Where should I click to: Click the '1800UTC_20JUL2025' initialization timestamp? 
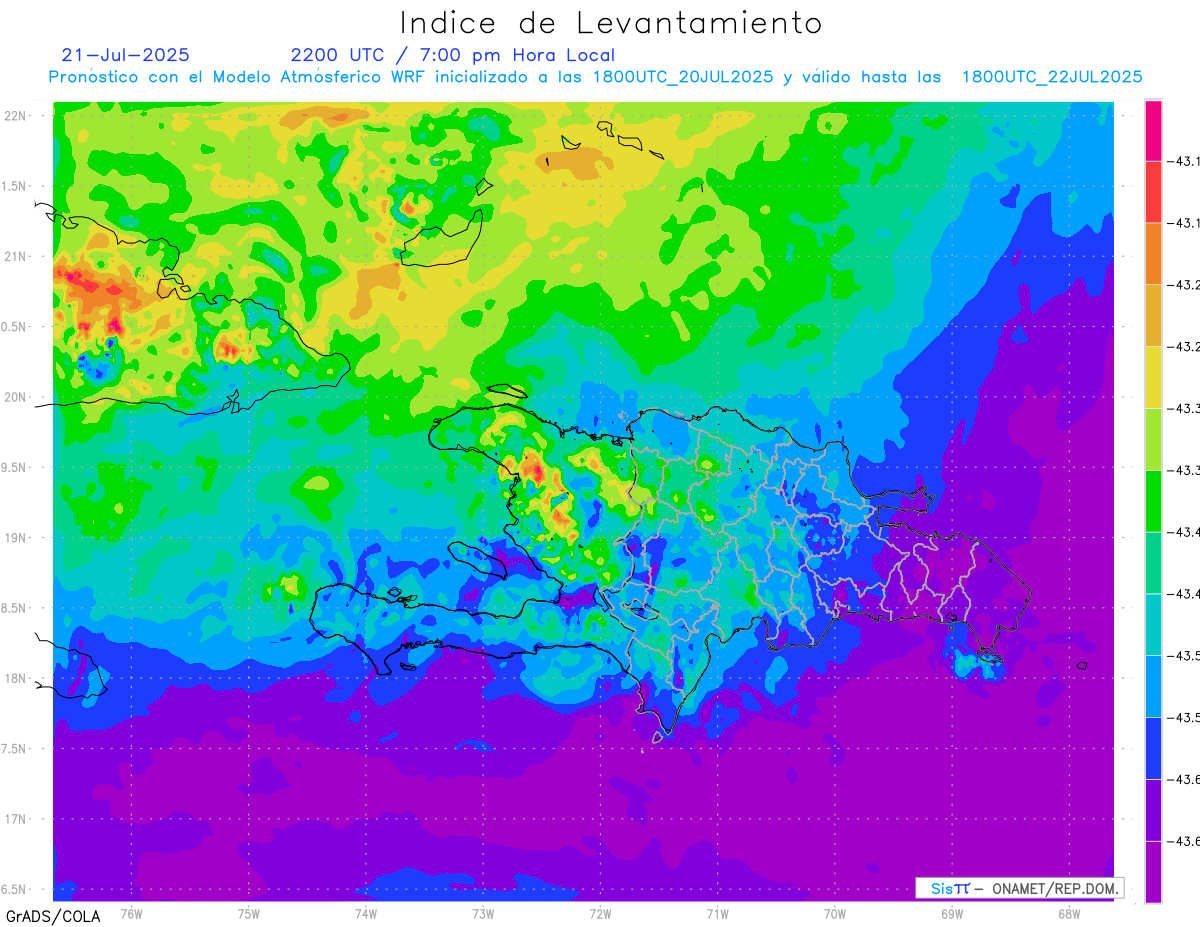click(683, 77)
